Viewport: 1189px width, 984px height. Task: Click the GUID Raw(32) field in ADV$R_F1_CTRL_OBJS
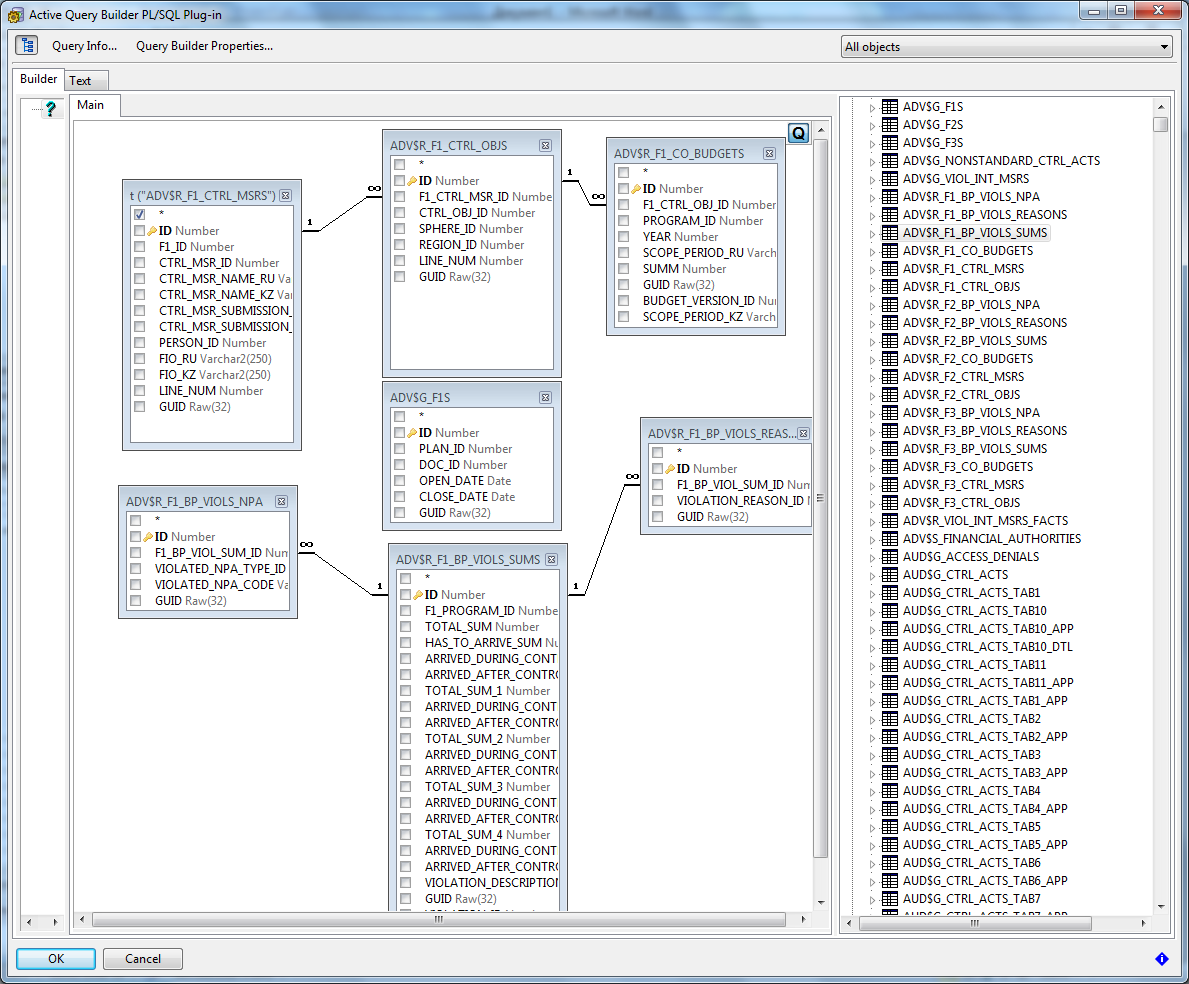454,277
